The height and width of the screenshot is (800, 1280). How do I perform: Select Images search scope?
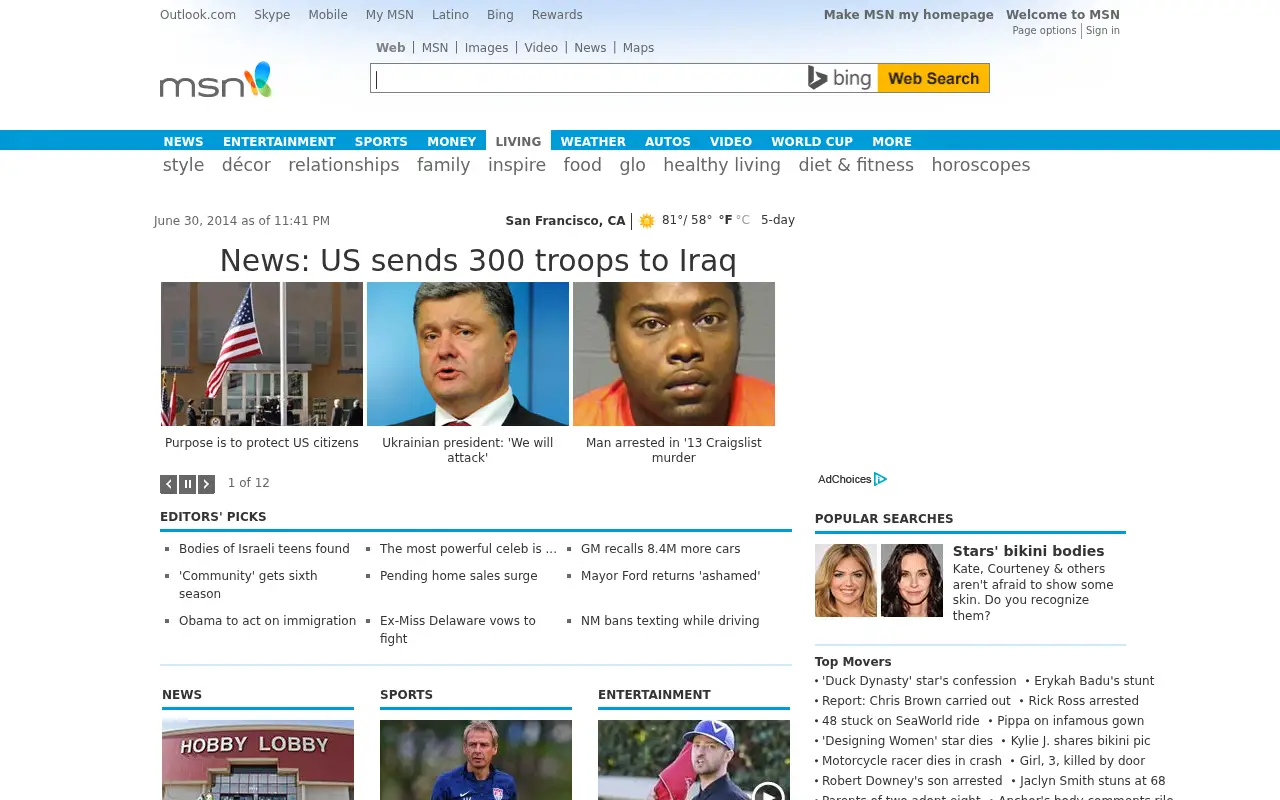coord(487,48)
